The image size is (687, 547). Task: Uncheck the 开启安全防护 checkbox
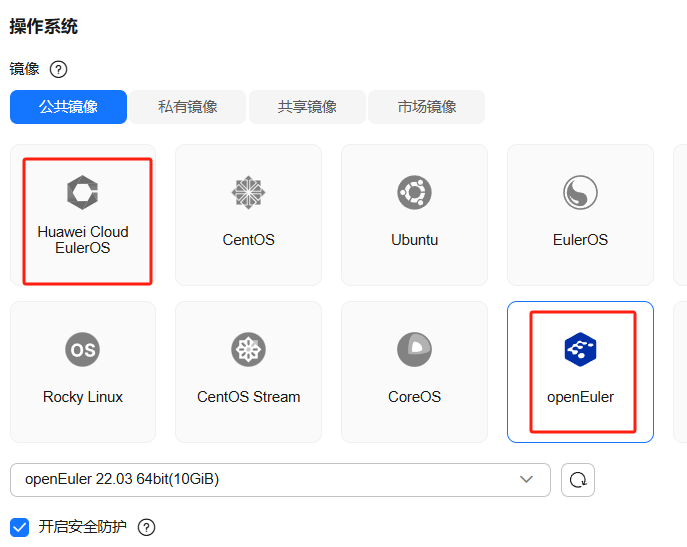[x=19, y=527]
